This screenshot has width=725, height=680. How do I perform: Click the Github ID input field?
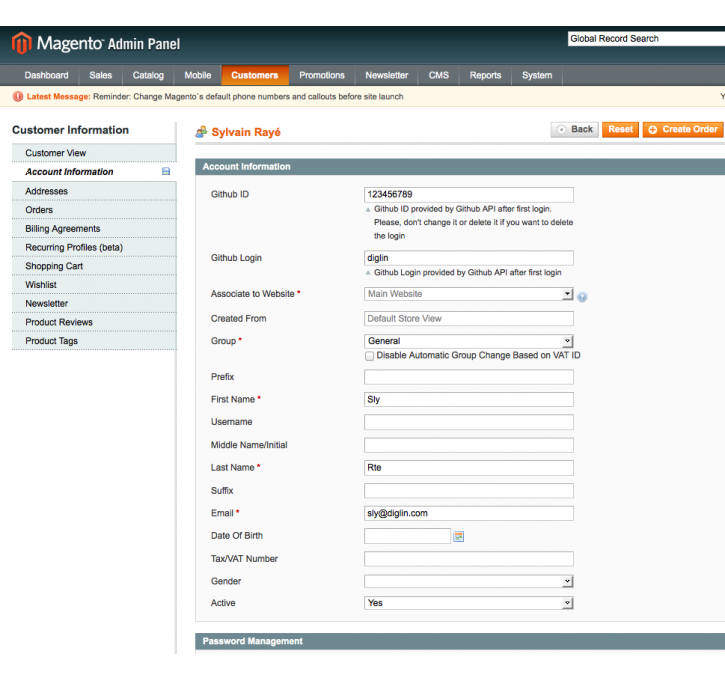469,195
